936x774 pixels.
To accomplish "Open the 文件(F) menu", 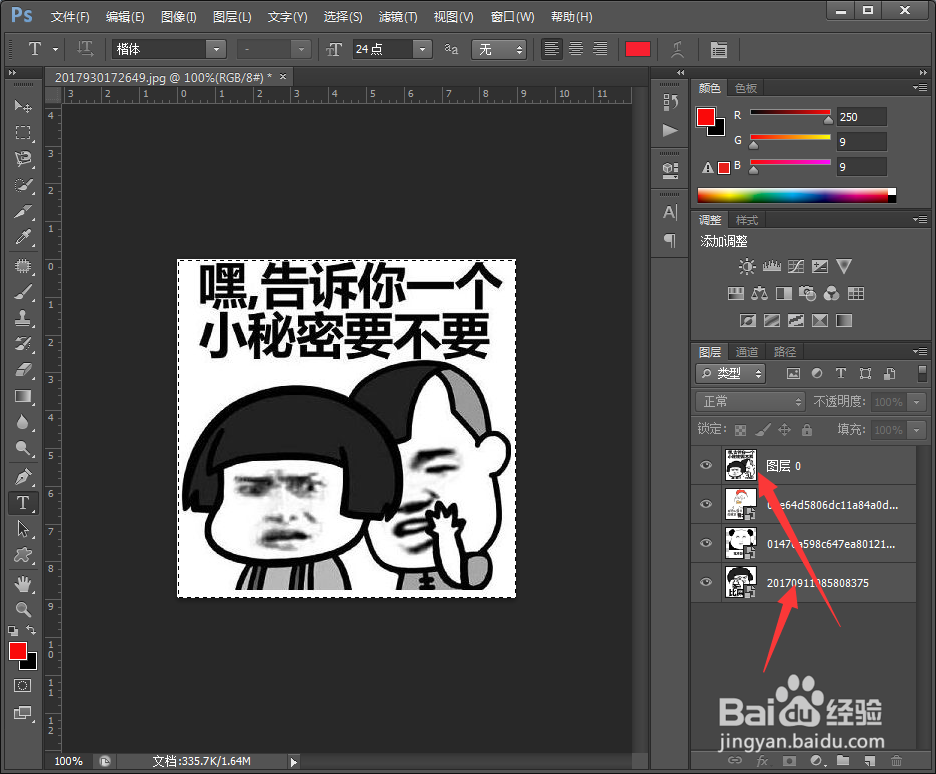I will (x=70, y=17).
